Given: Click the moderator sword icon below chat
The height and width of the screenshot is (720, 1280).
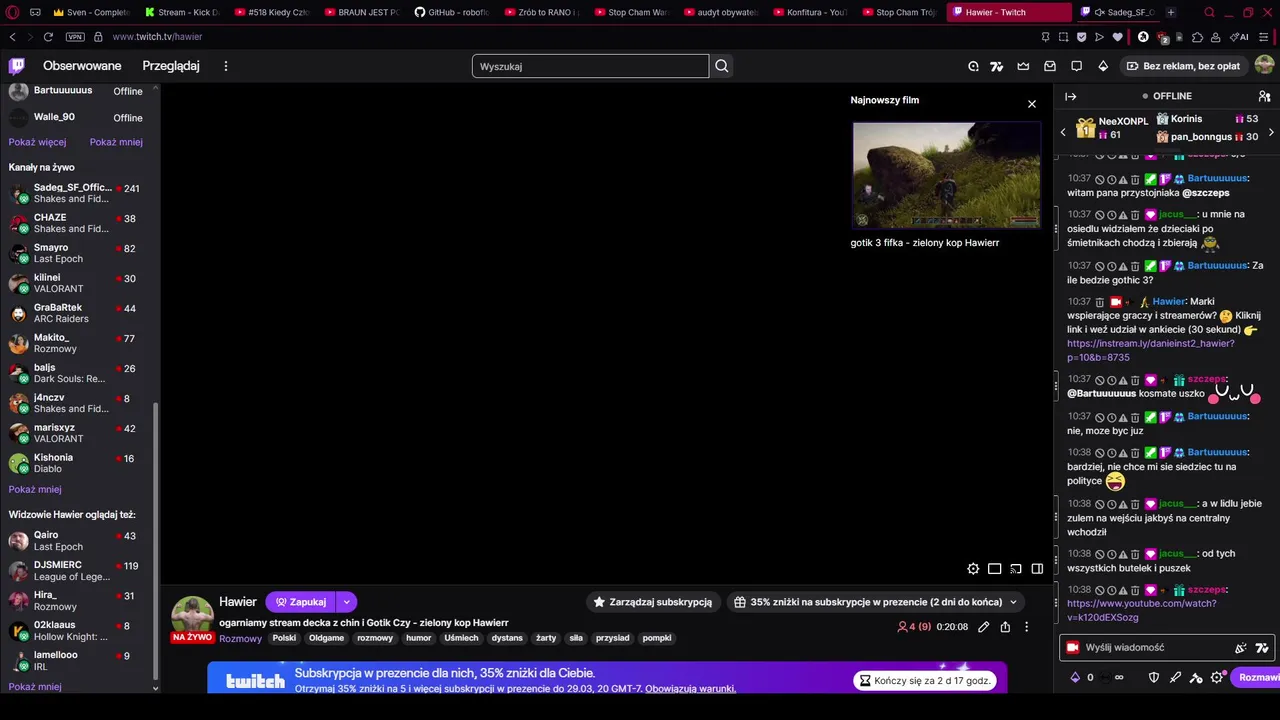Looking at the screenshot, I should click(1175, 677).
